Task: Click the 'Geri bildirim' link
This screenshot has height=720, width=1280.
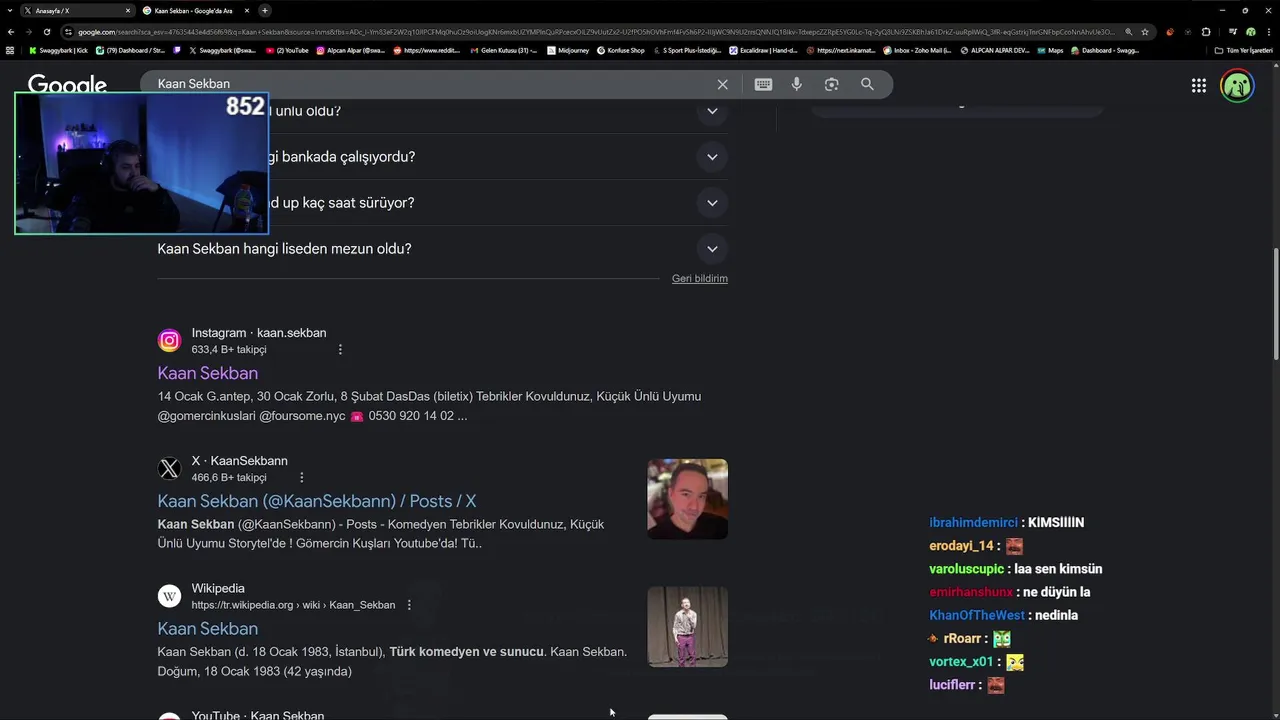Action: (700, 278)
